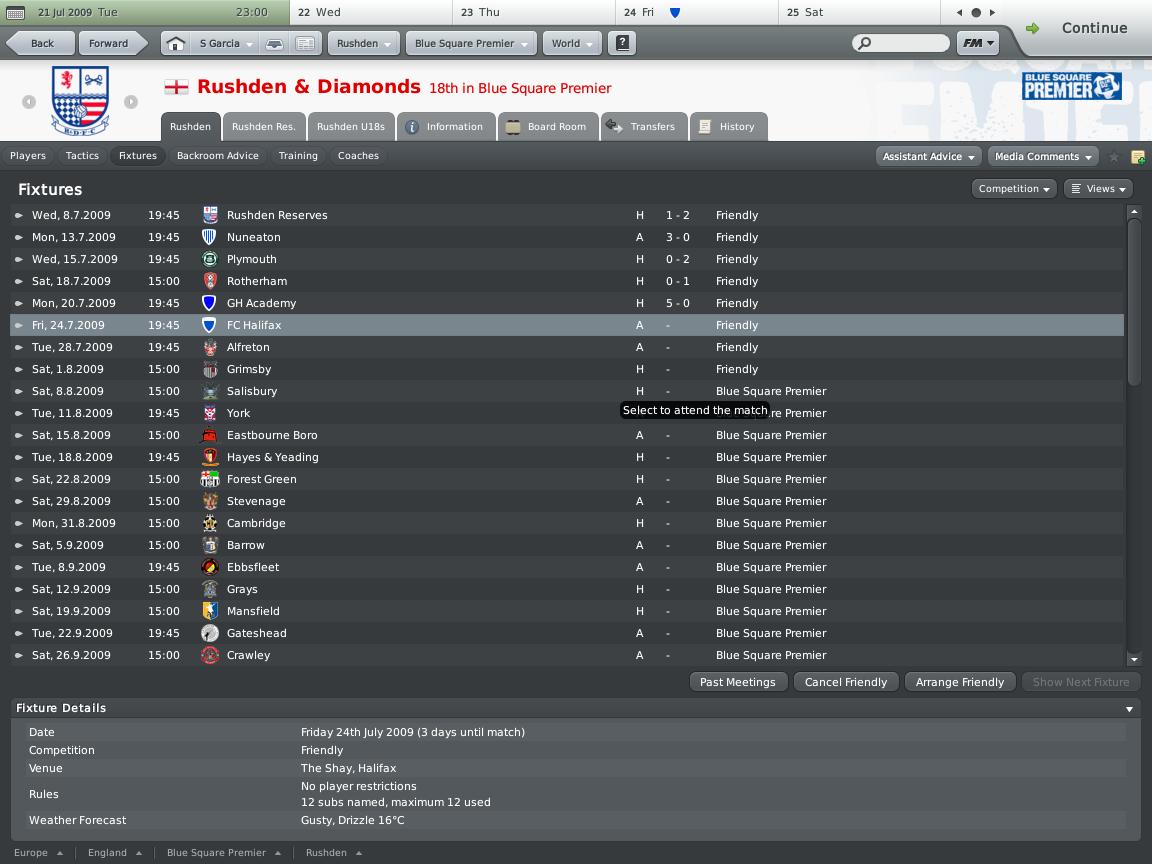Viewport: 1152px width, 864px height.
Task: Open the help question mark icon
Action: tap(622, 43)
